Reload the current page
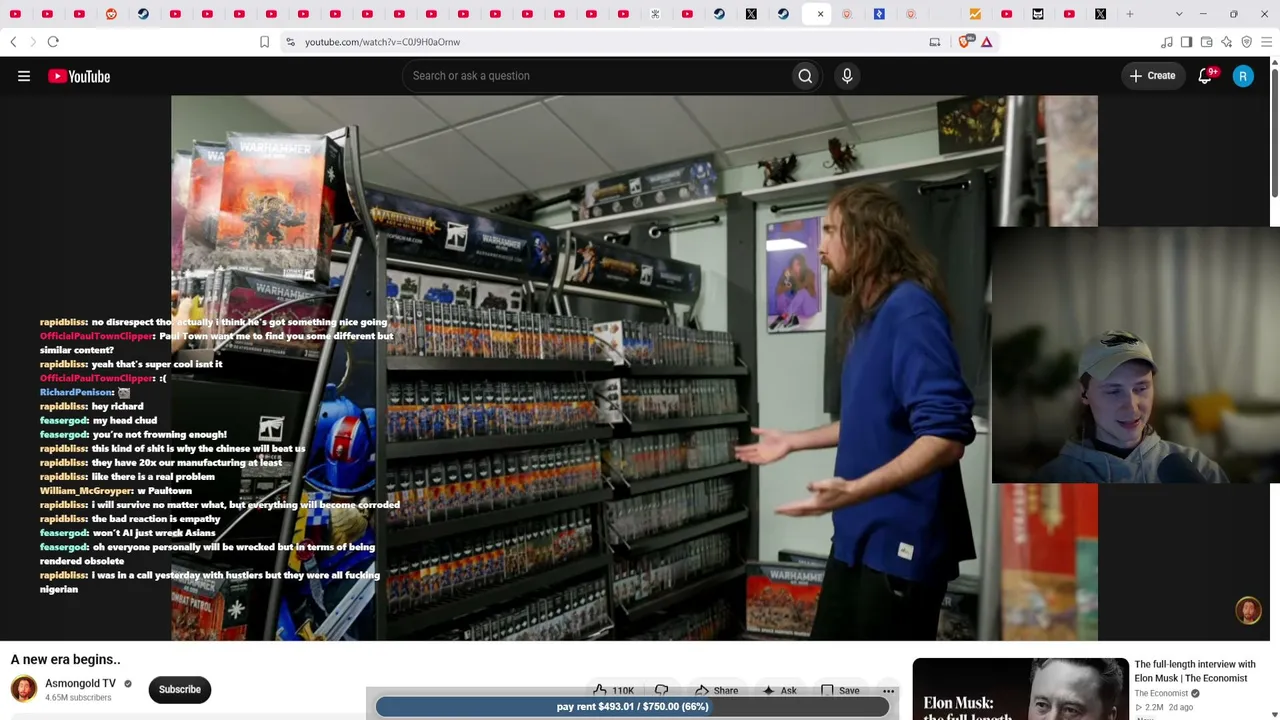Screen dimensions: 1280x720 click(53, 42)
